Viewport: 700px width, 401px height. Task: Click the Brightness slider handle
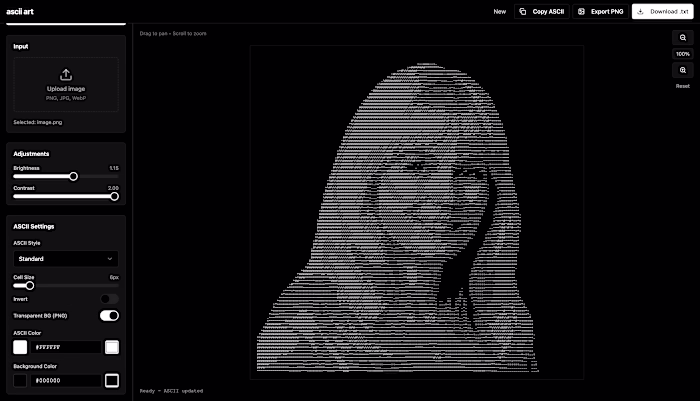pyautogui.click(x=73, y=176)
